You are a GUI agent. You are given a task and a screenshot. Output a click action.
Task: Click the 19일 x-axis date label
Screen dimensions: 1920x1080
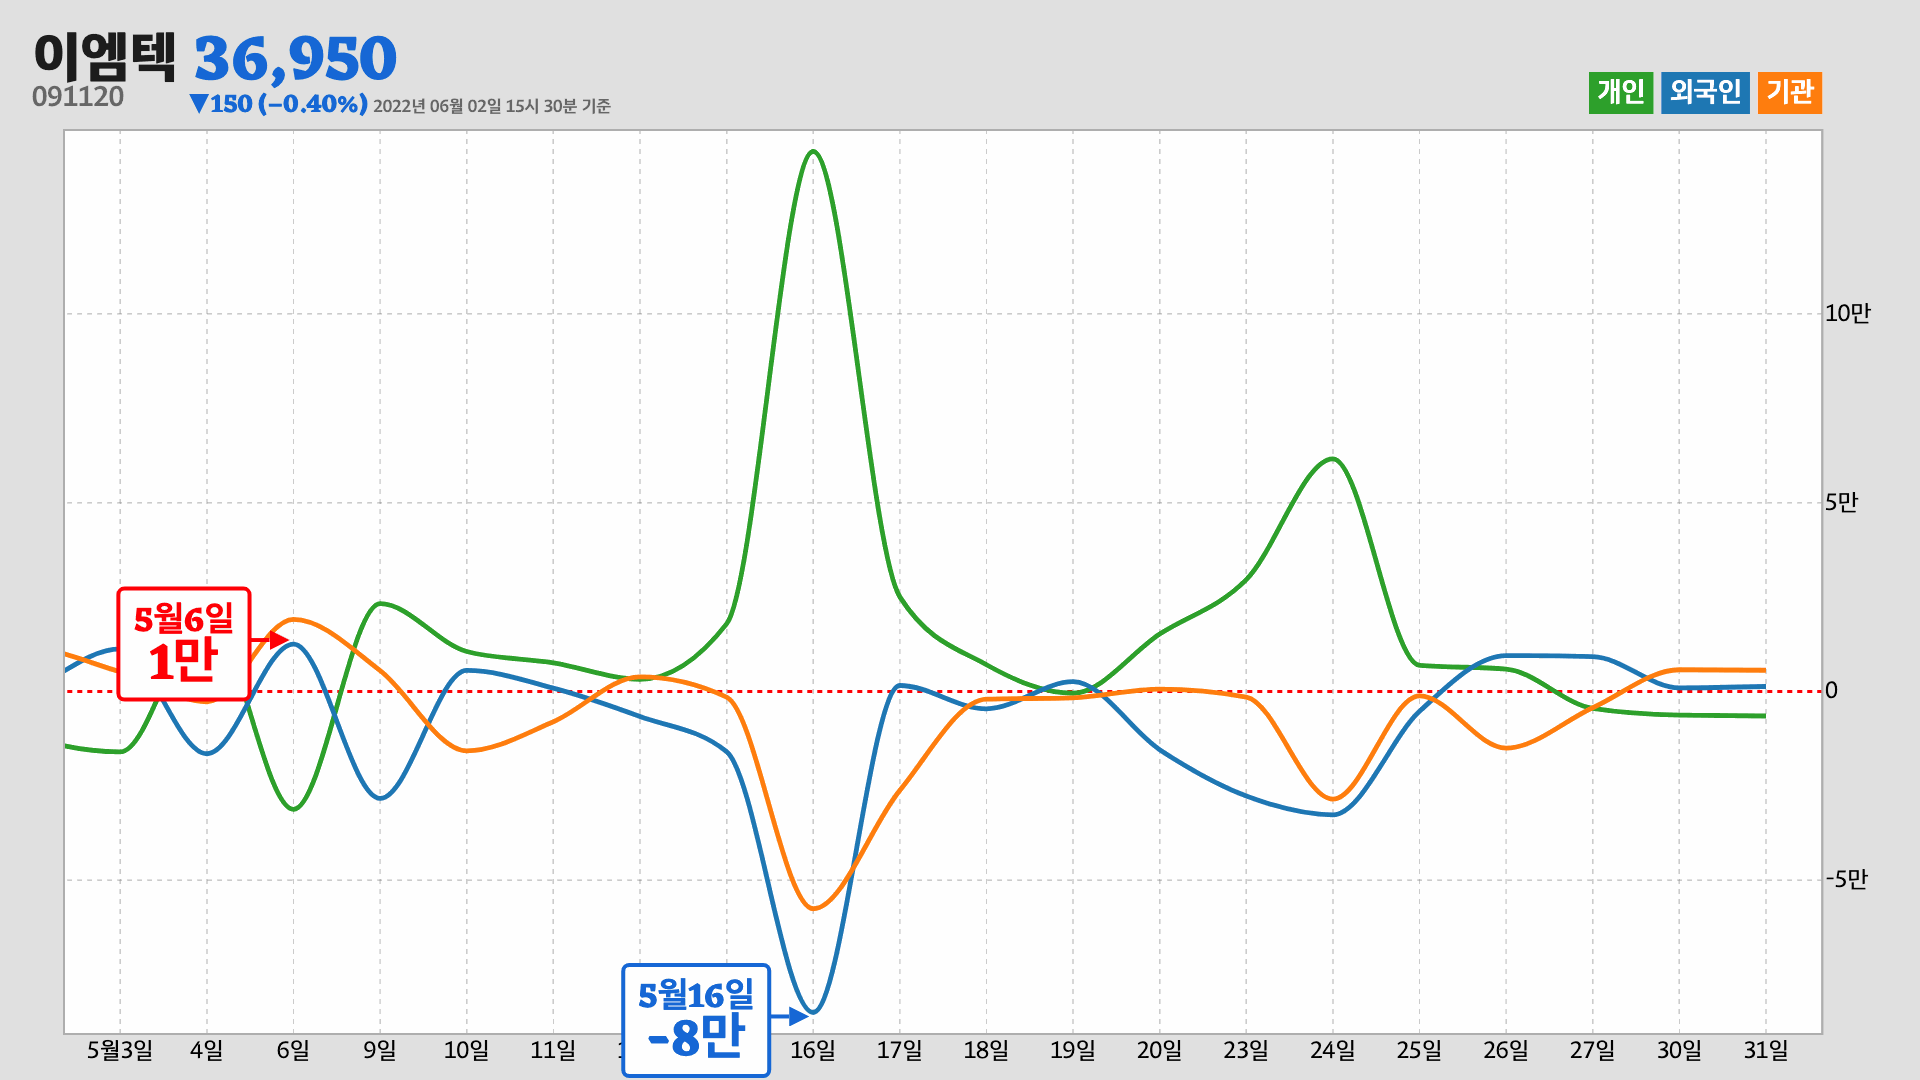(1073, 1051)
